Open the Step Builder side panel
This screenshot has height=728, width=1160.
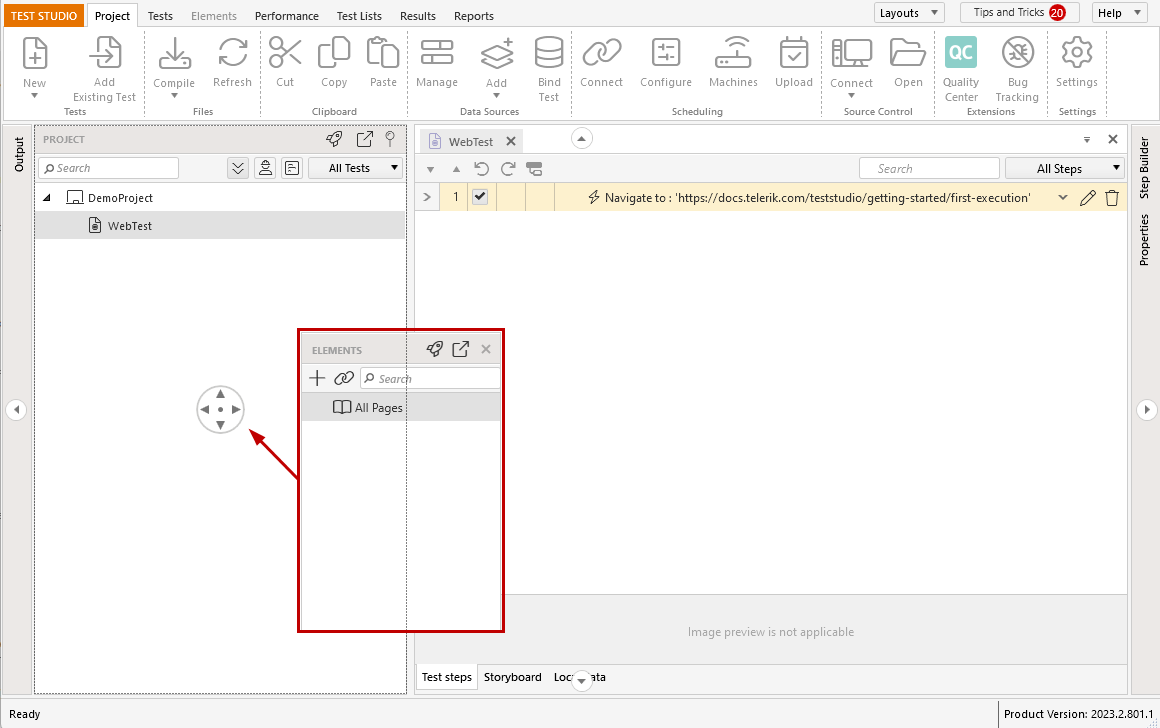pyautogui.click(x=1144, y=167)
